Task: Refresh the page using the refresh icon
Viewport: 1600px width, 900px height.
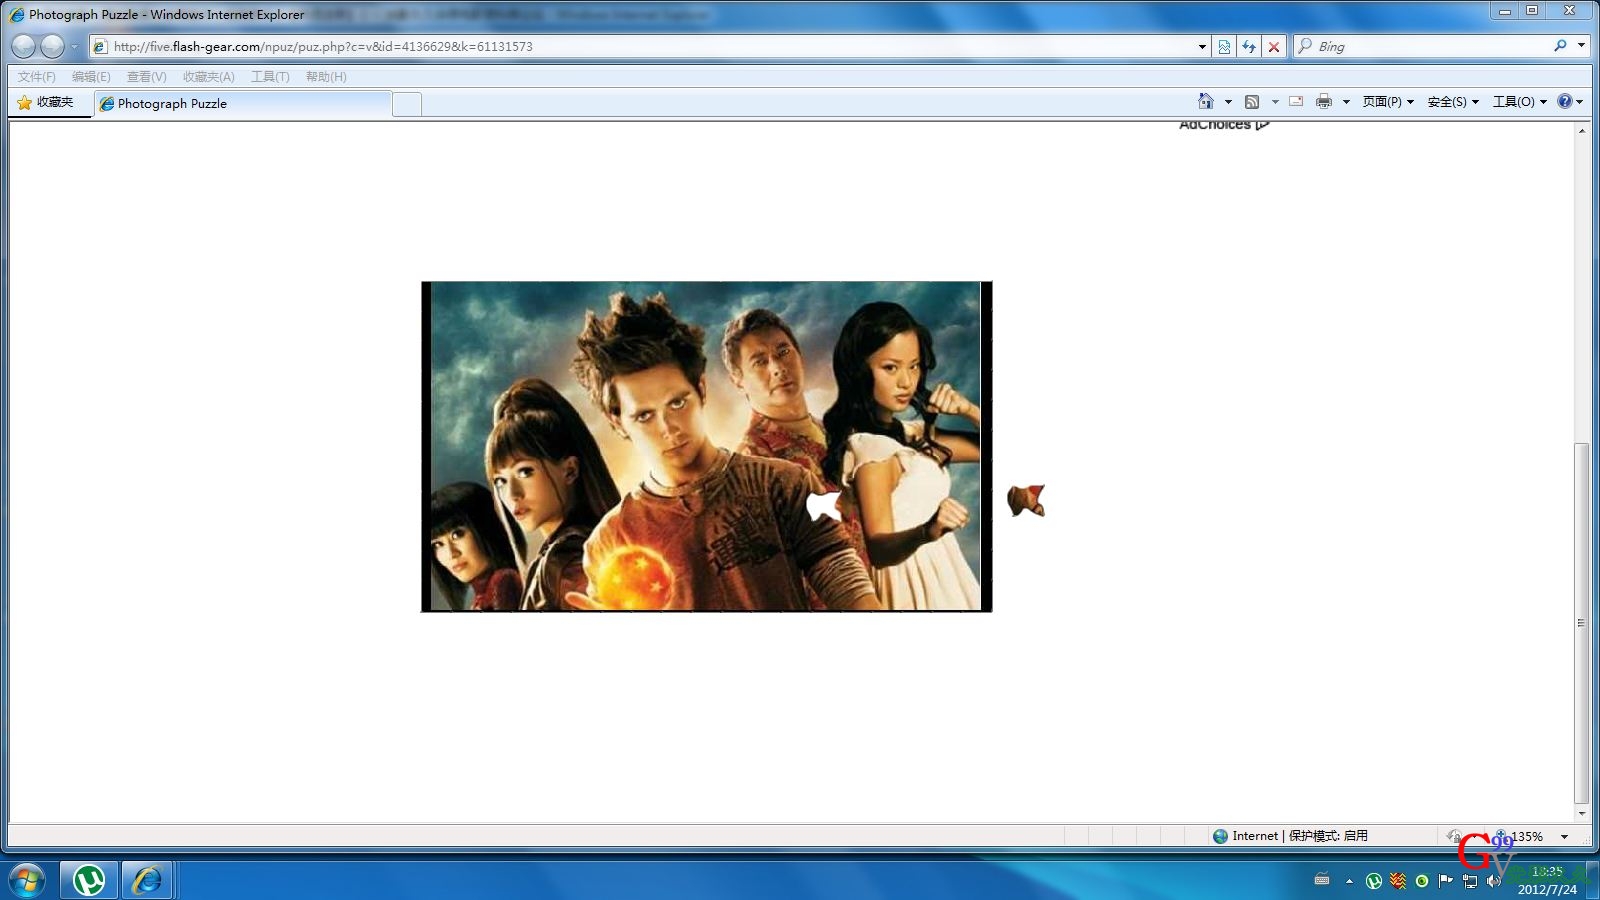Action: tap(1249, 47)
